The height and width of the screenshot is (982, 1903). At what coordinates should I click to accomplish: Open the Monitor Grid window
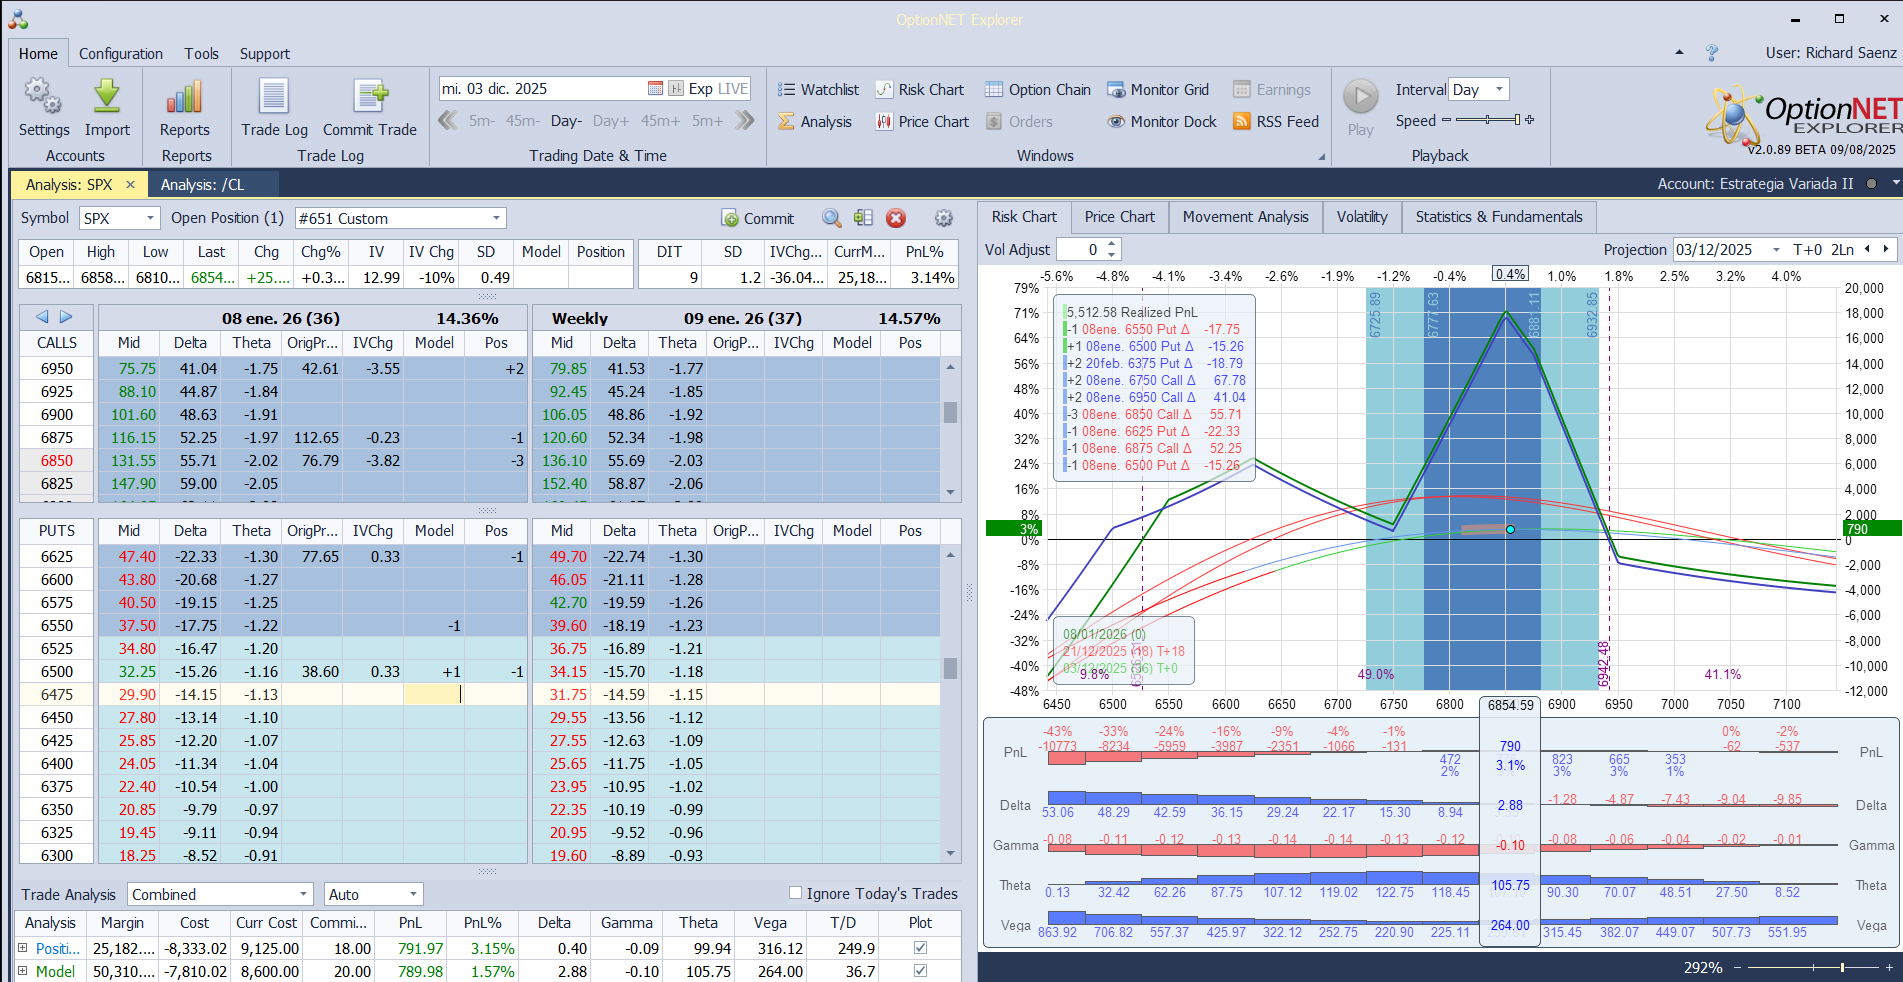tap(1158, 89)
